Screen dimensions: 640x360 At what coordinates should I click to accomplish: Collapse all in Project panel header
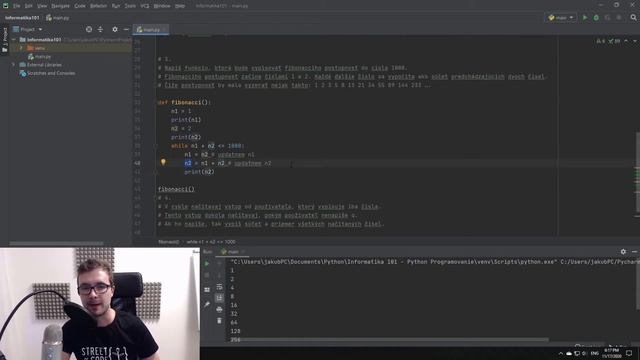click(100, 29)
